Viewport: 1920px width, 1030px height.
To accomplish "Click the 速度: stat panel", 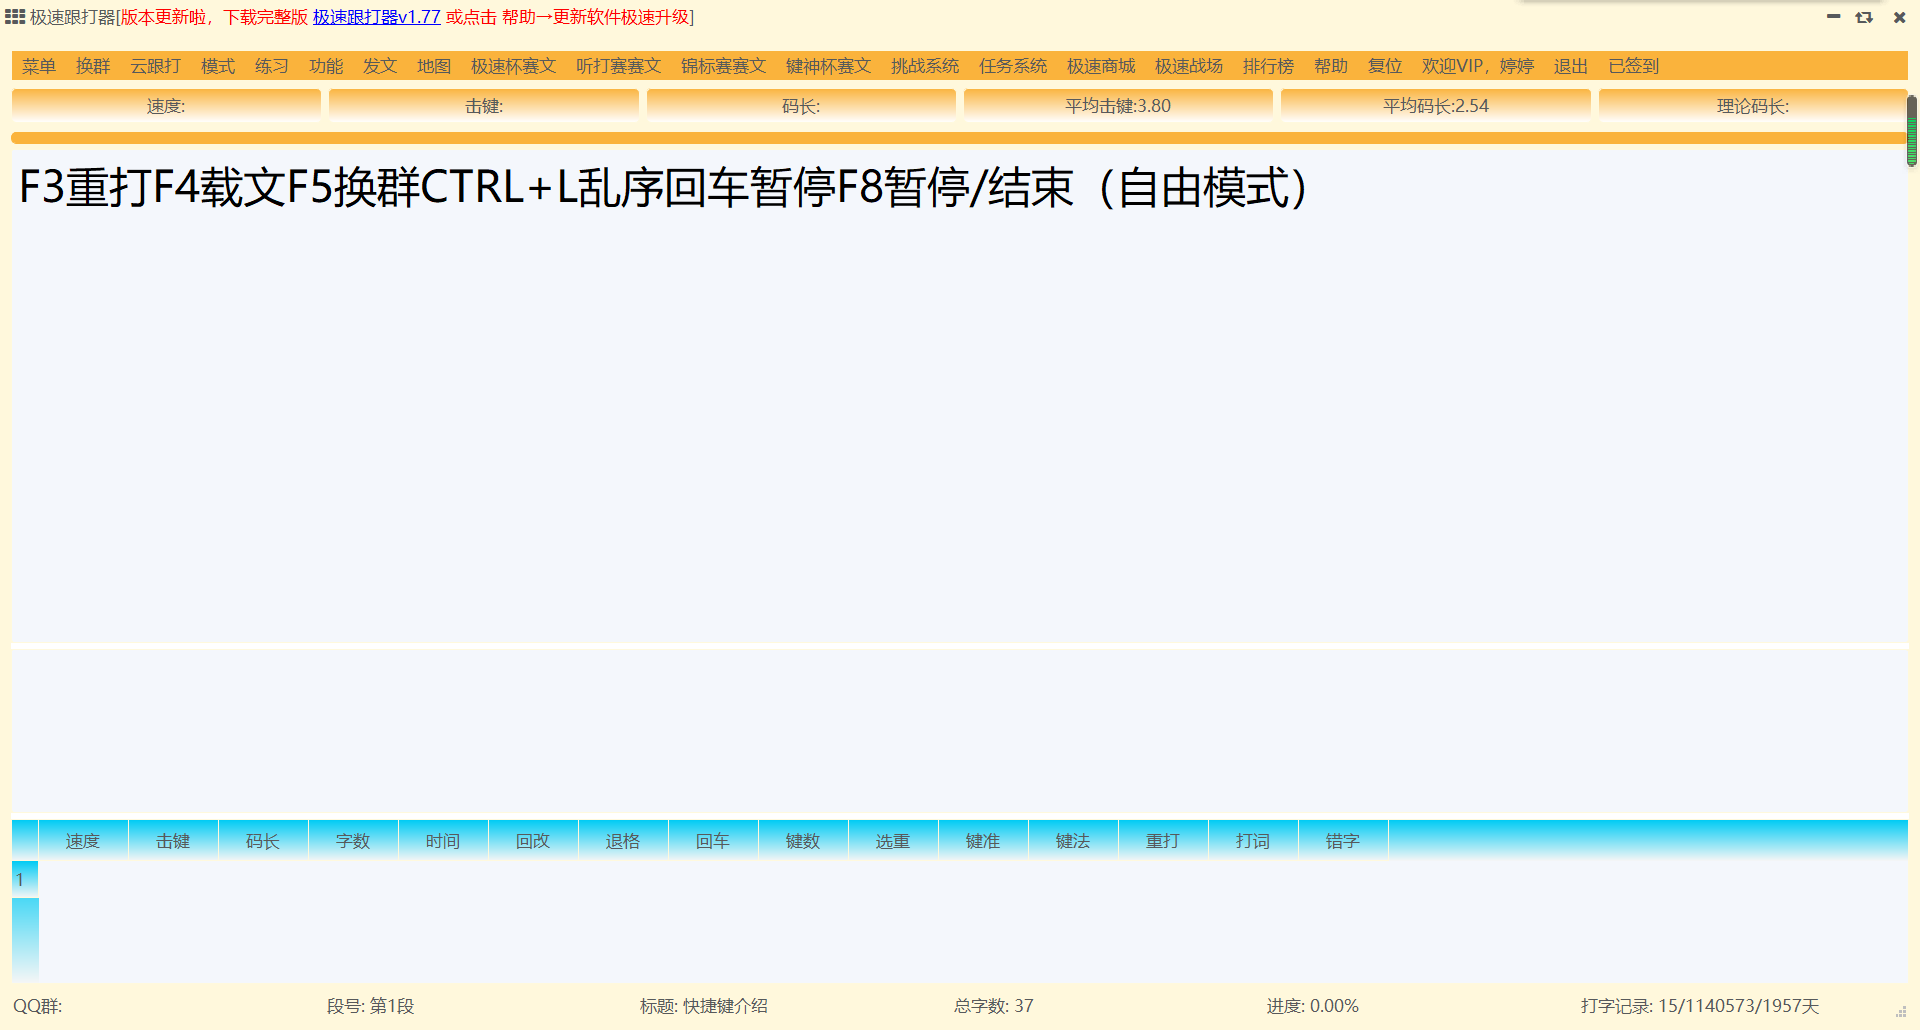I will 166,106.
